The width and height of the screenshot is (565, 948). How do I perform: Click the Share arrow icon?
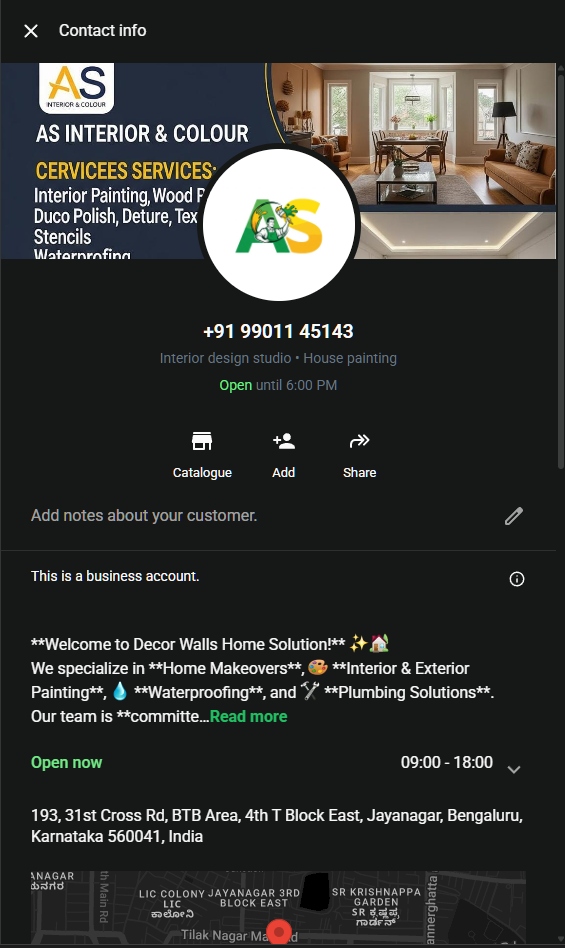[360, 441]
